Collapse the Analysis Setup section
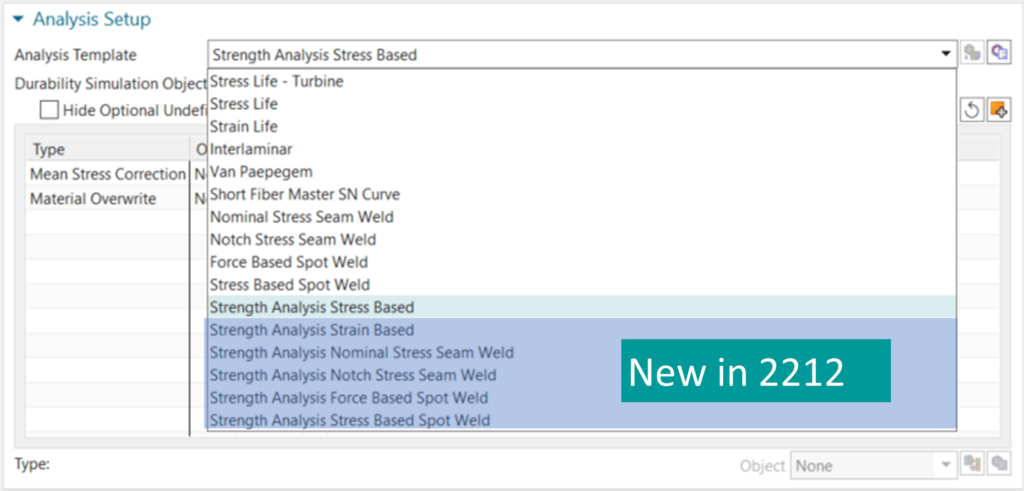1024x491 pixels. 19,18
